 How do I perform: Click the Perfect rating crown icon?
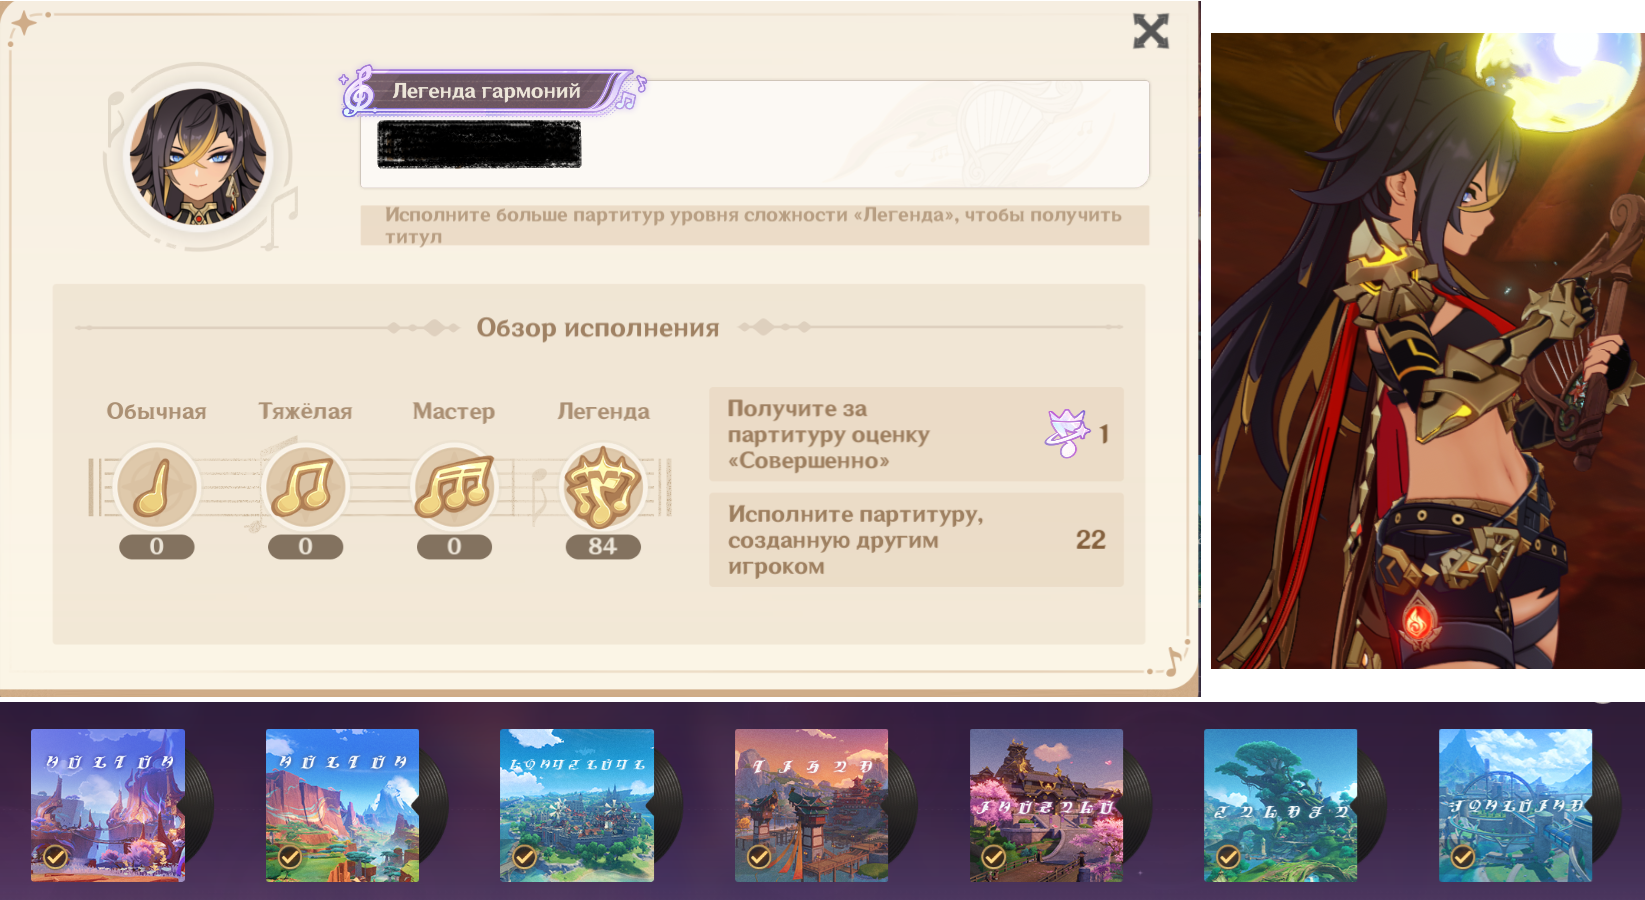(x=1067, y=434)
